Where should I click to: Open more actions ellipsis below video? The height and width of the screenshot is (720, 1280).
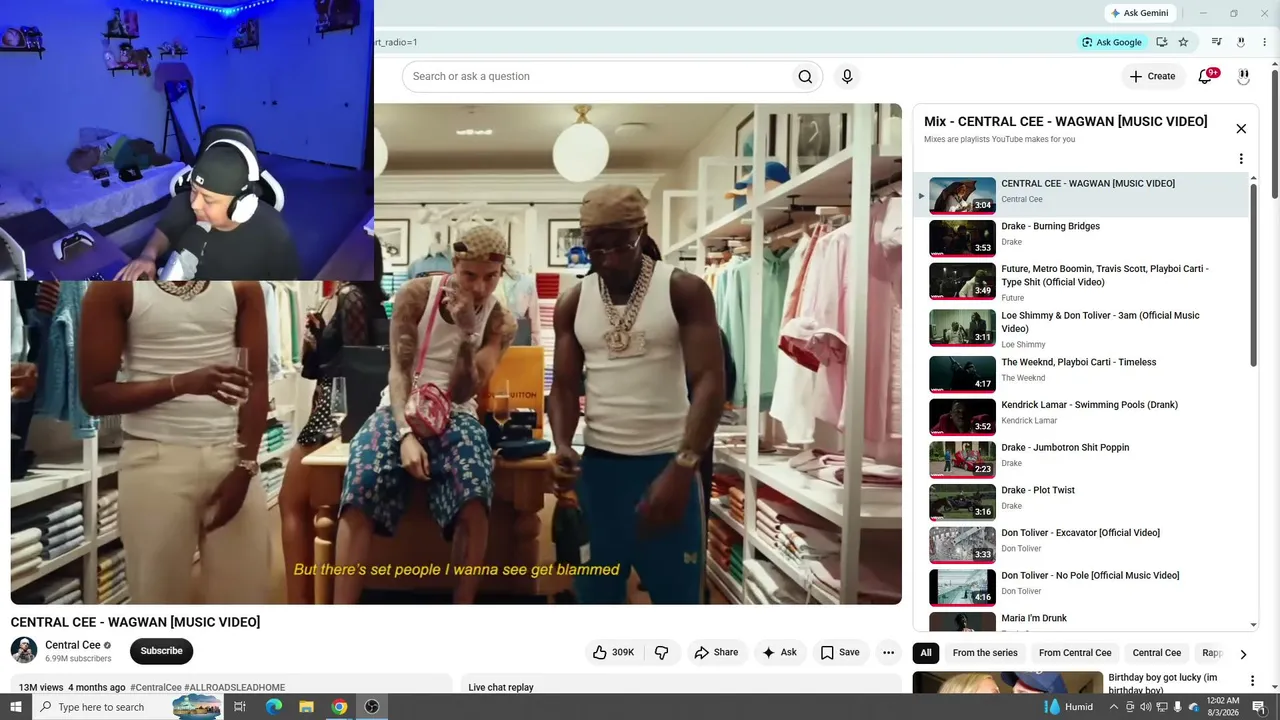[888, 652]
